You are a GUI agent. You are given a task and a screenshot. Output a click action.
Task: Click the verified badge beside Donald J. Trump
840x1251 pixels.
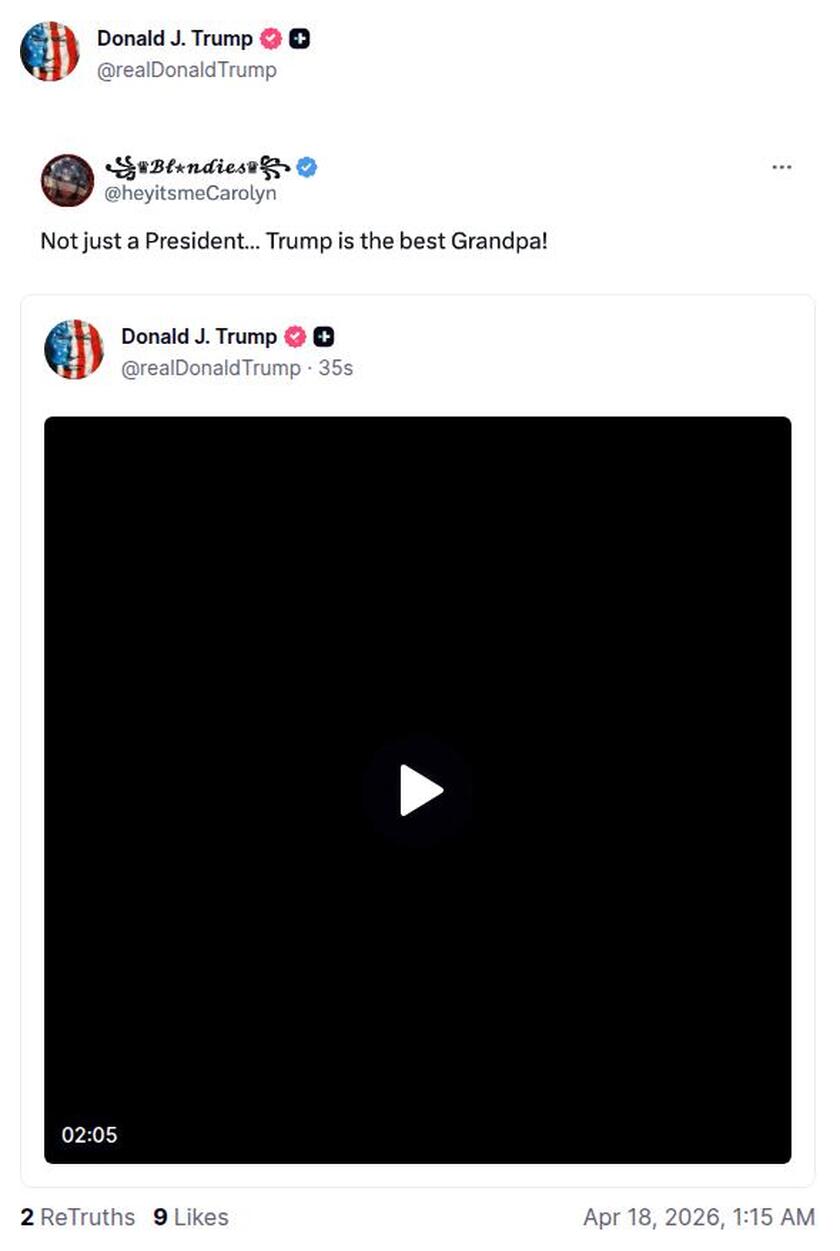pyautogui.click(x=268, y=39)
